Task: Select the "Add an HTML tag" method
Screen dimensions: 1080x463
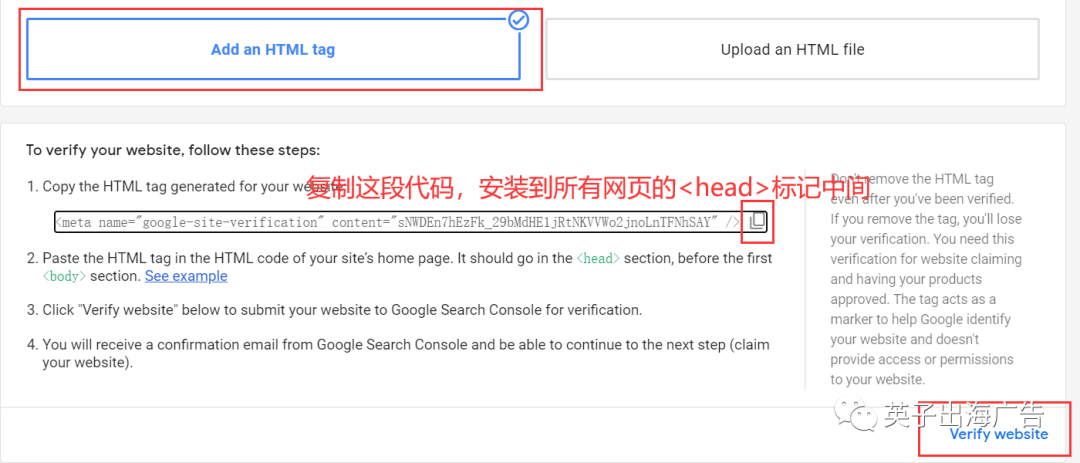Action: (x=273, y=49)
